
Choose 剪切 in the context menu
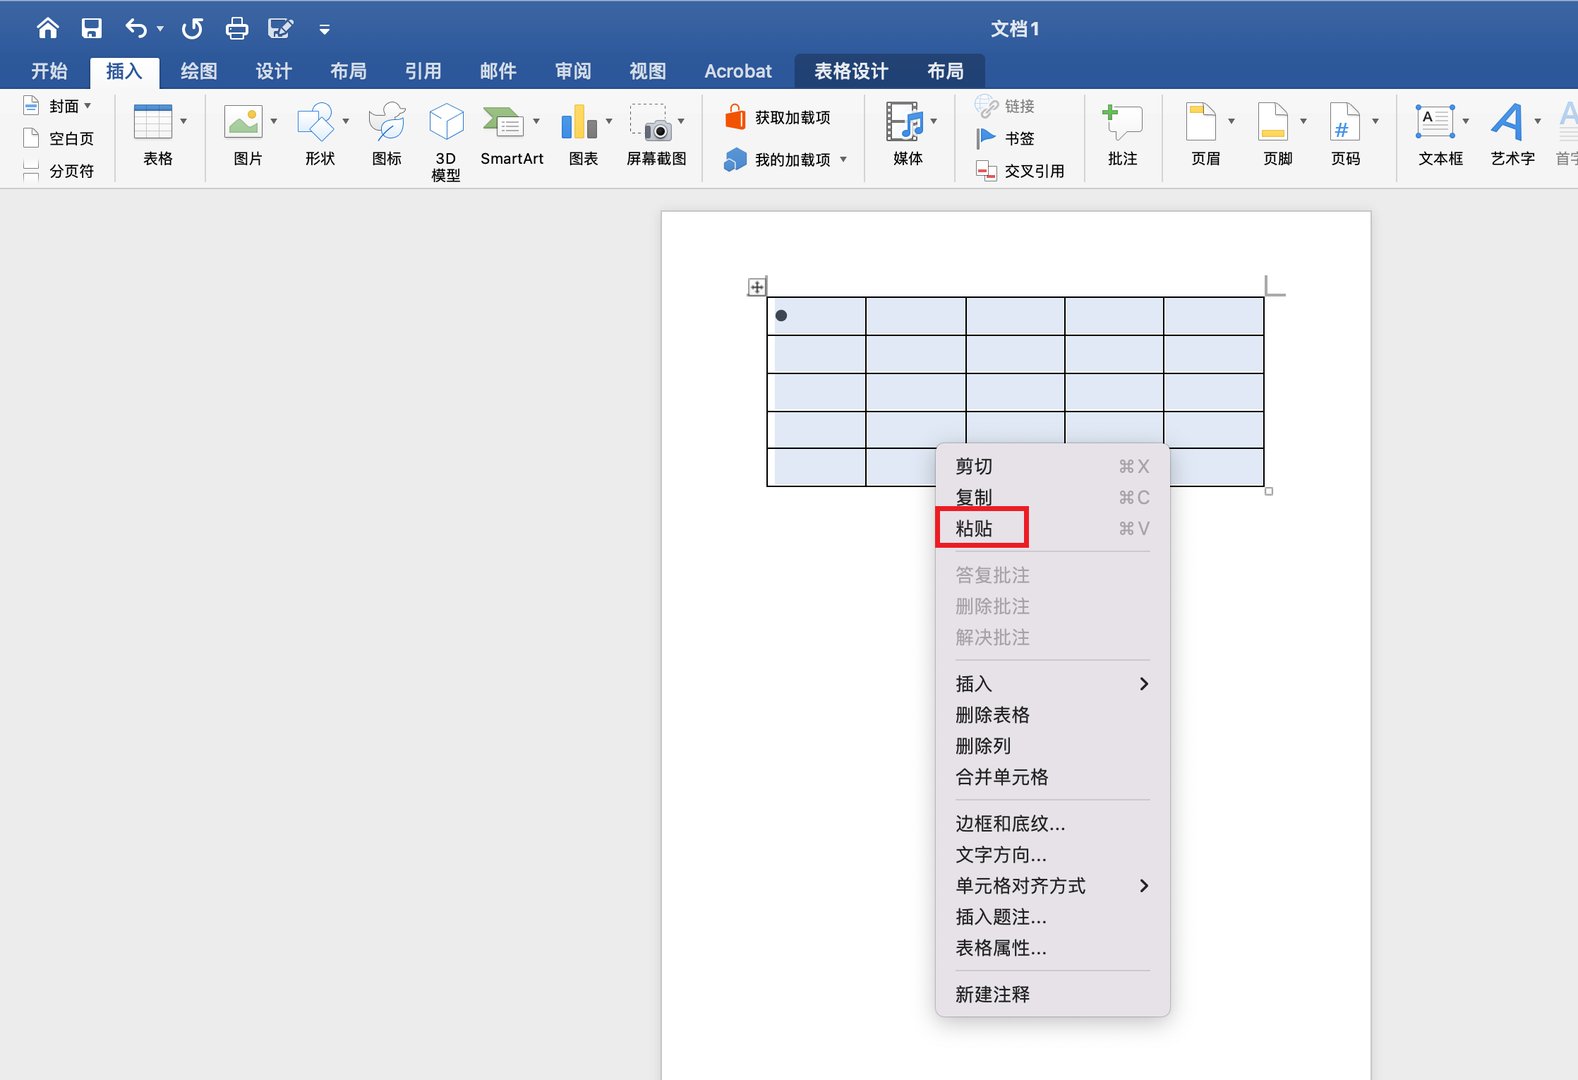(1052, 466)
